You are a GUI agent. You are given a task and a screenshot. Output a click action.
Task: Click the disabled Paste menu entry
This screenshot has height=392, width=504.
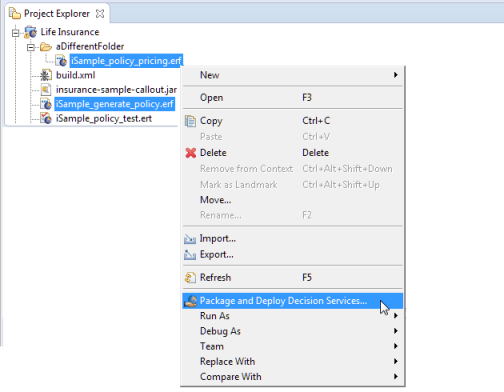(293, 137)
